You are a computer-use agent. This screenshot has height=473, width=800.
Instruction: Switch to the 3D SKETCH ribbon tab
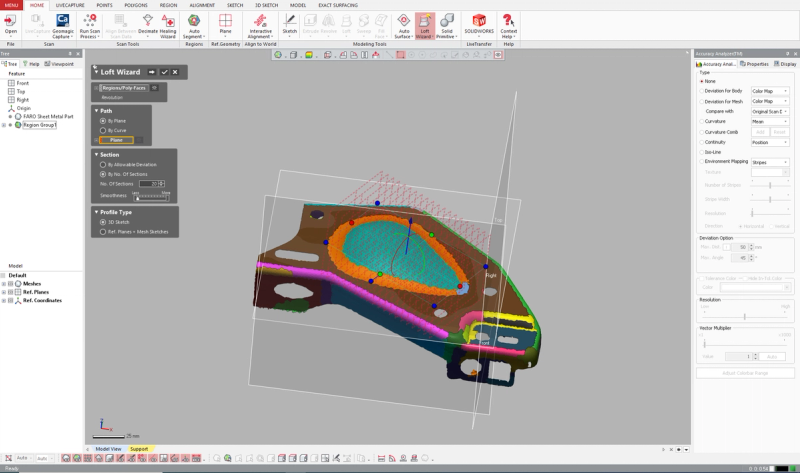point(266,5)
